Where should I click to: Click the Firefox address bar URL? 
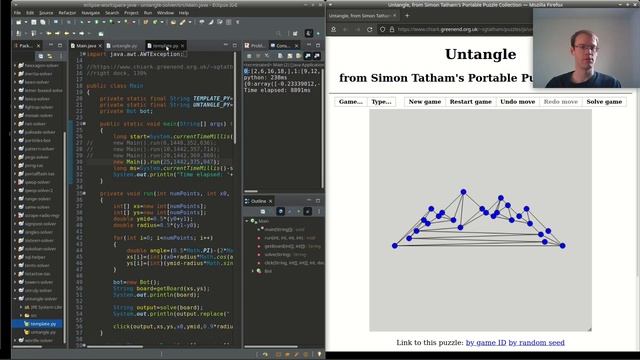coord(464,29)
